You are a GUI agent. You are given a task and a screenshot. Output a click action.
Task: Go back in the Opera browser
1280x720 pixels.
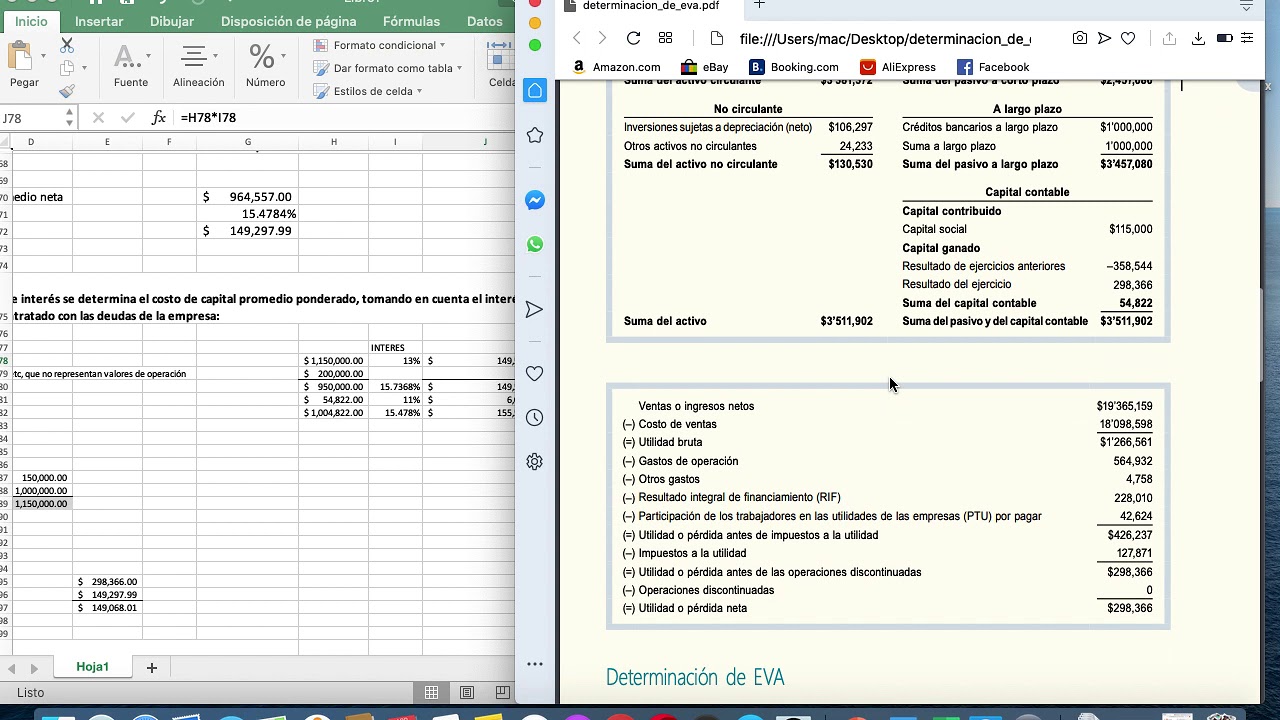click(577, 38)
